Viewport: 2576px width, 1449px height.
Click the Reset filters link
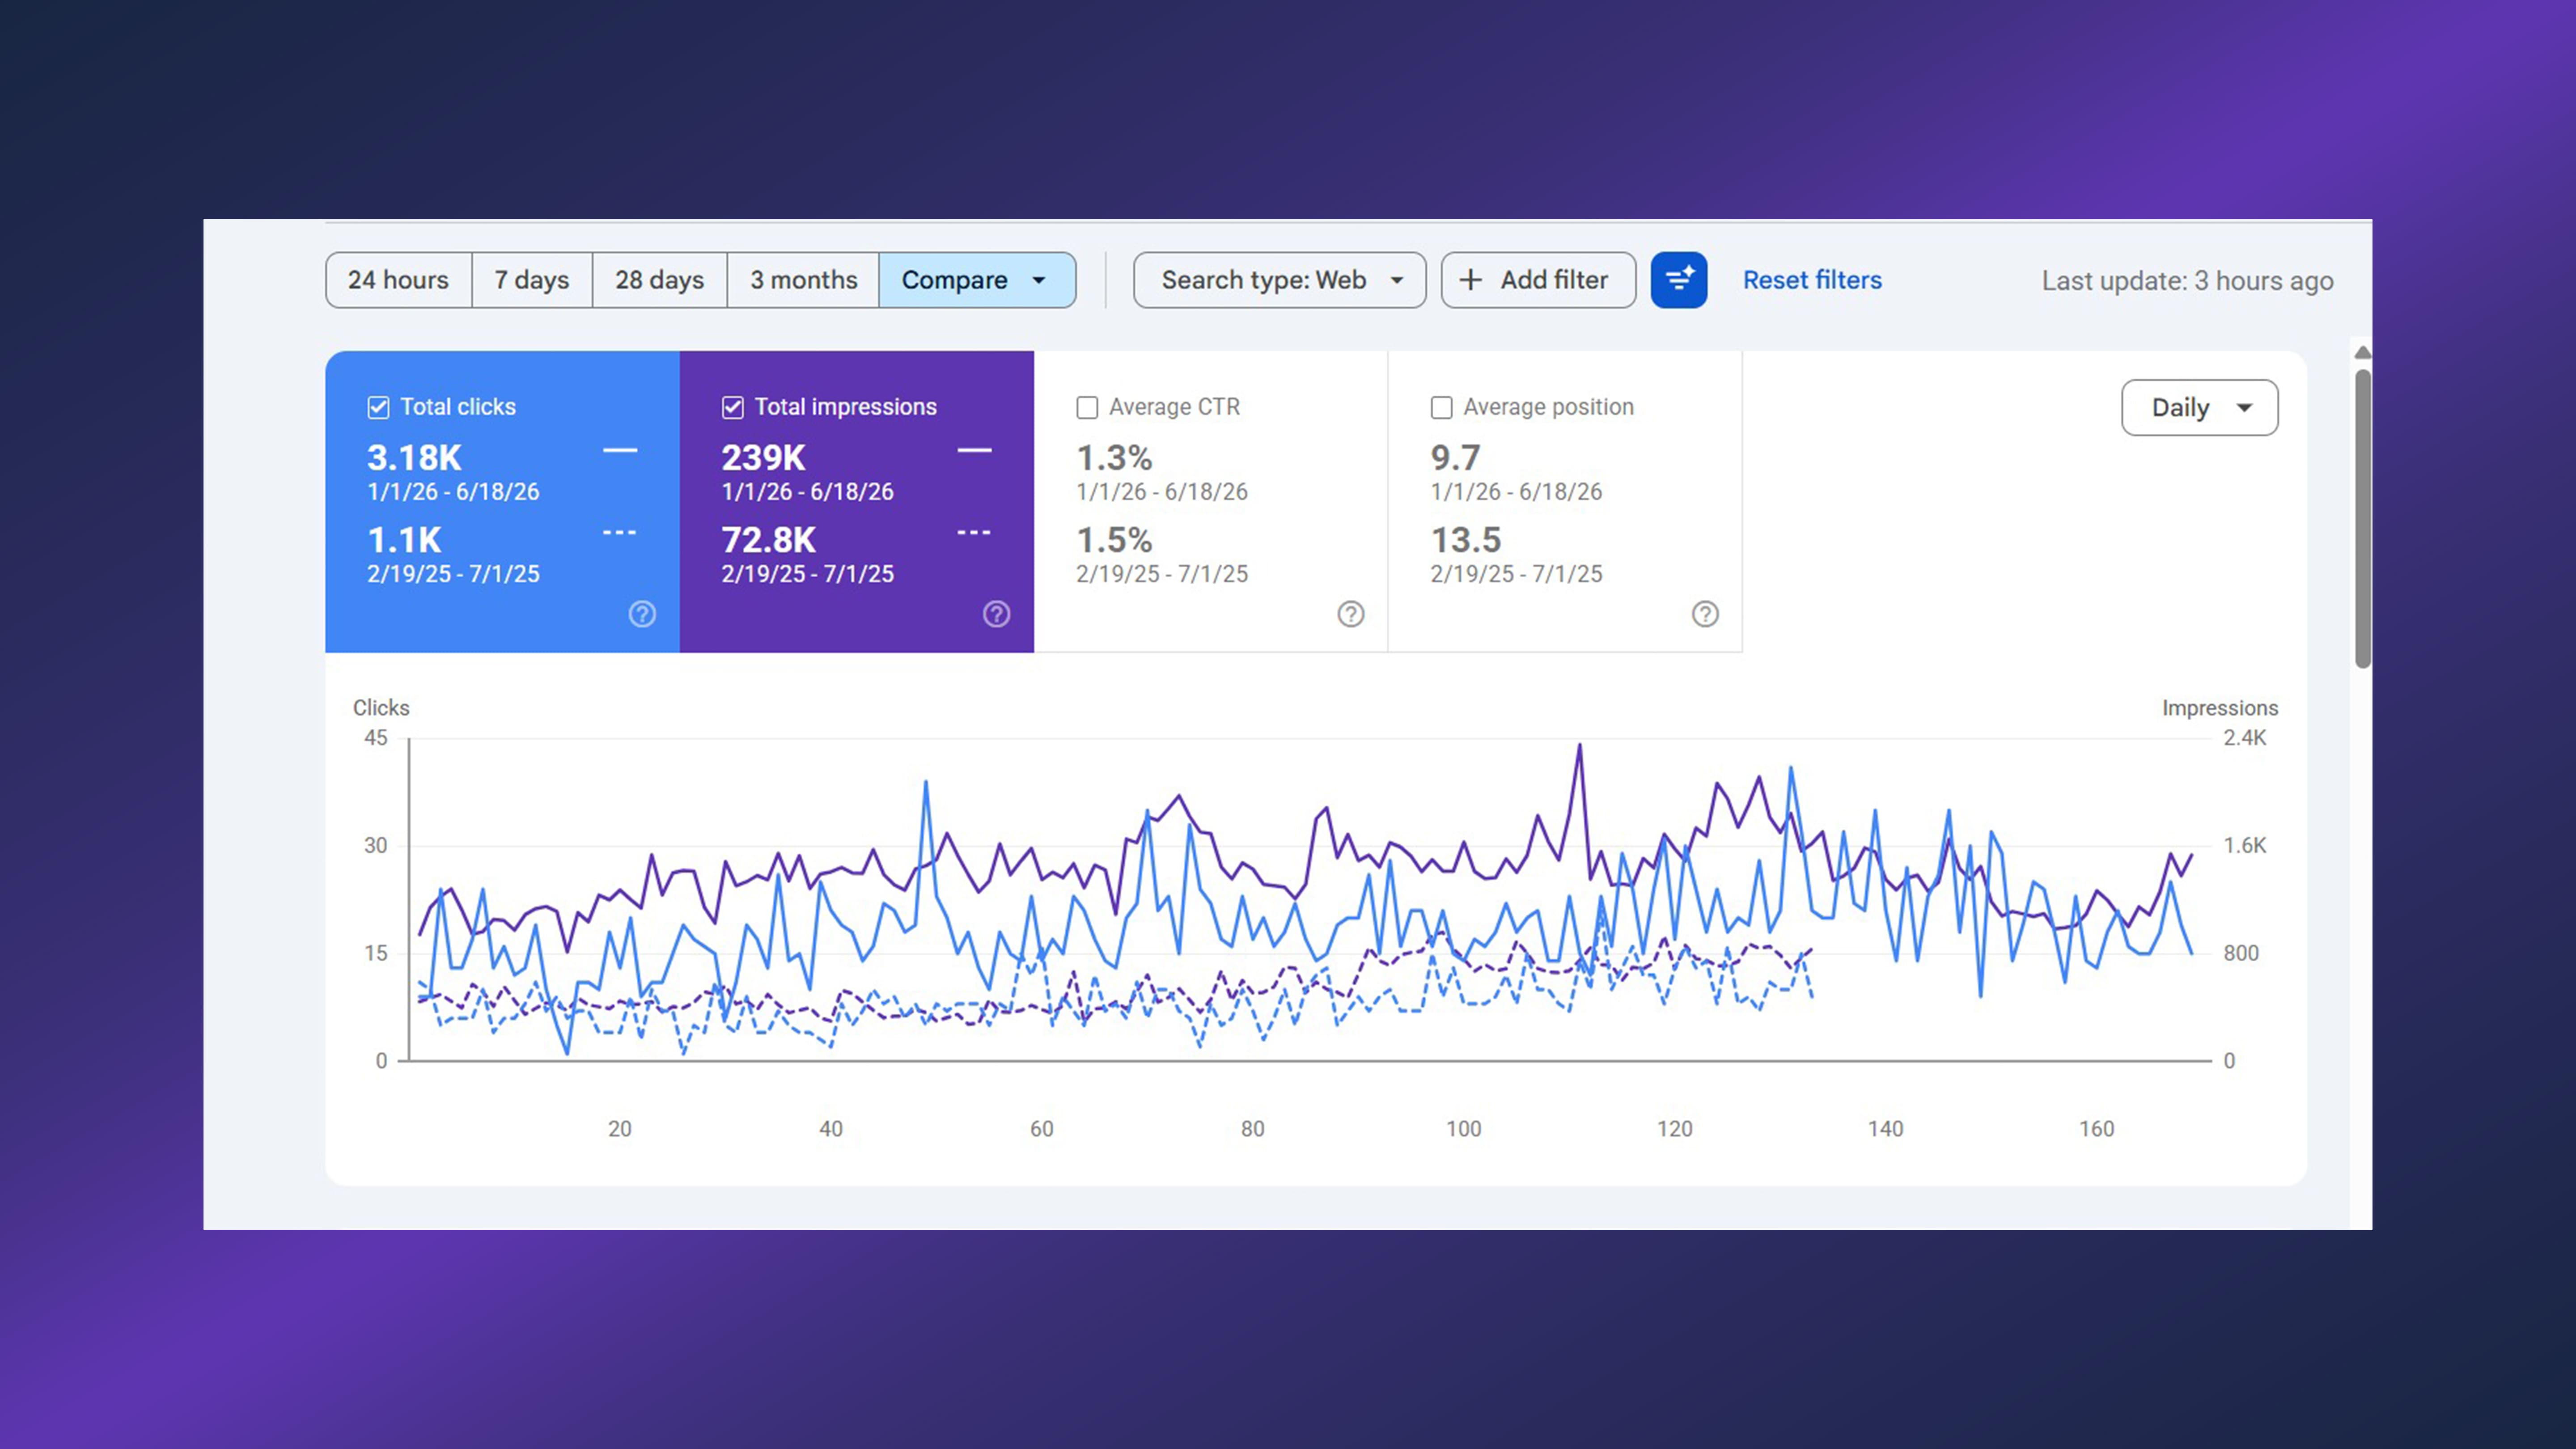pos(1812,280)
